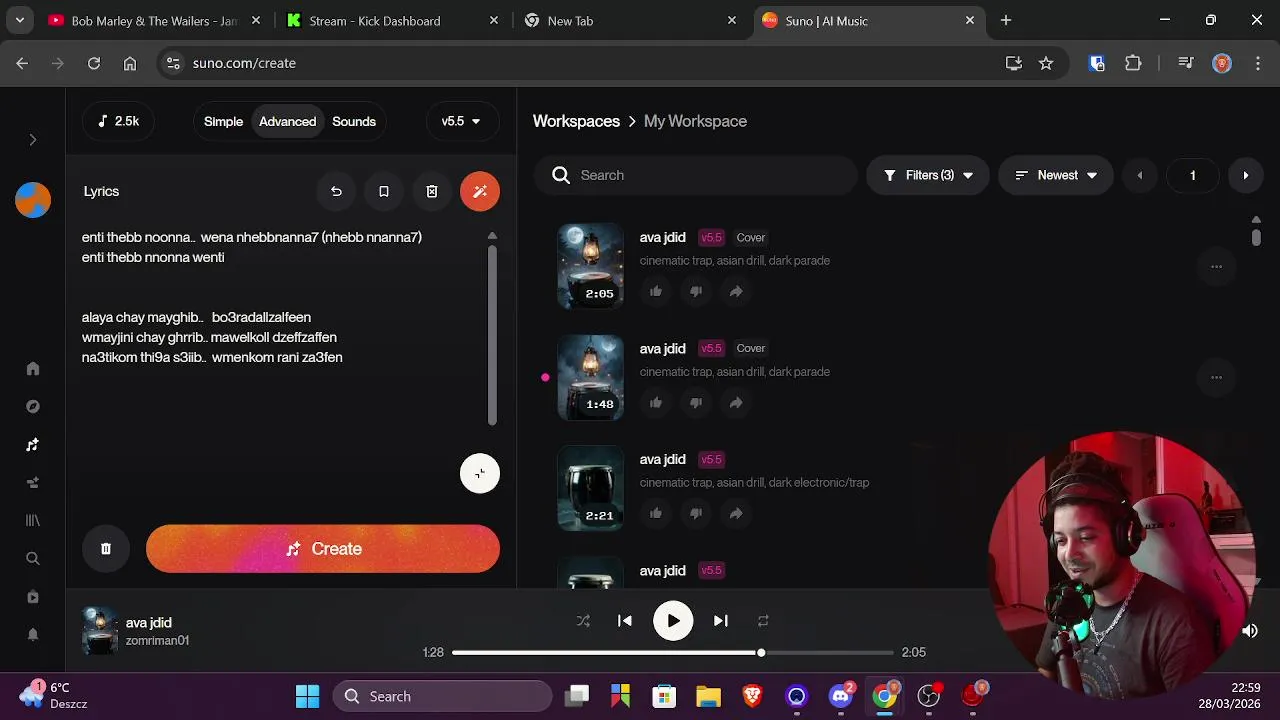The width and height of the screenshot is (1280, 720).
Task: Click the lyrics panel scrollbar
Action: point(492,335)
